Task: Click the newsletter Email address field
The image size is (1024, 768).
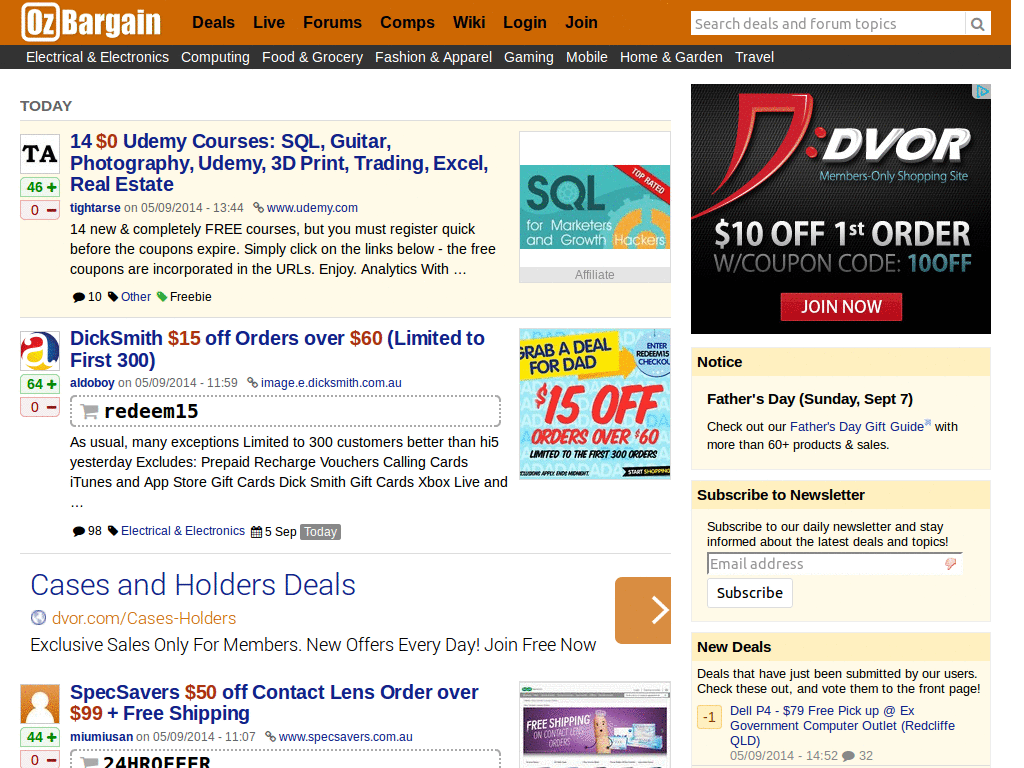Action: pyautogui.click(x=835, y=564)
